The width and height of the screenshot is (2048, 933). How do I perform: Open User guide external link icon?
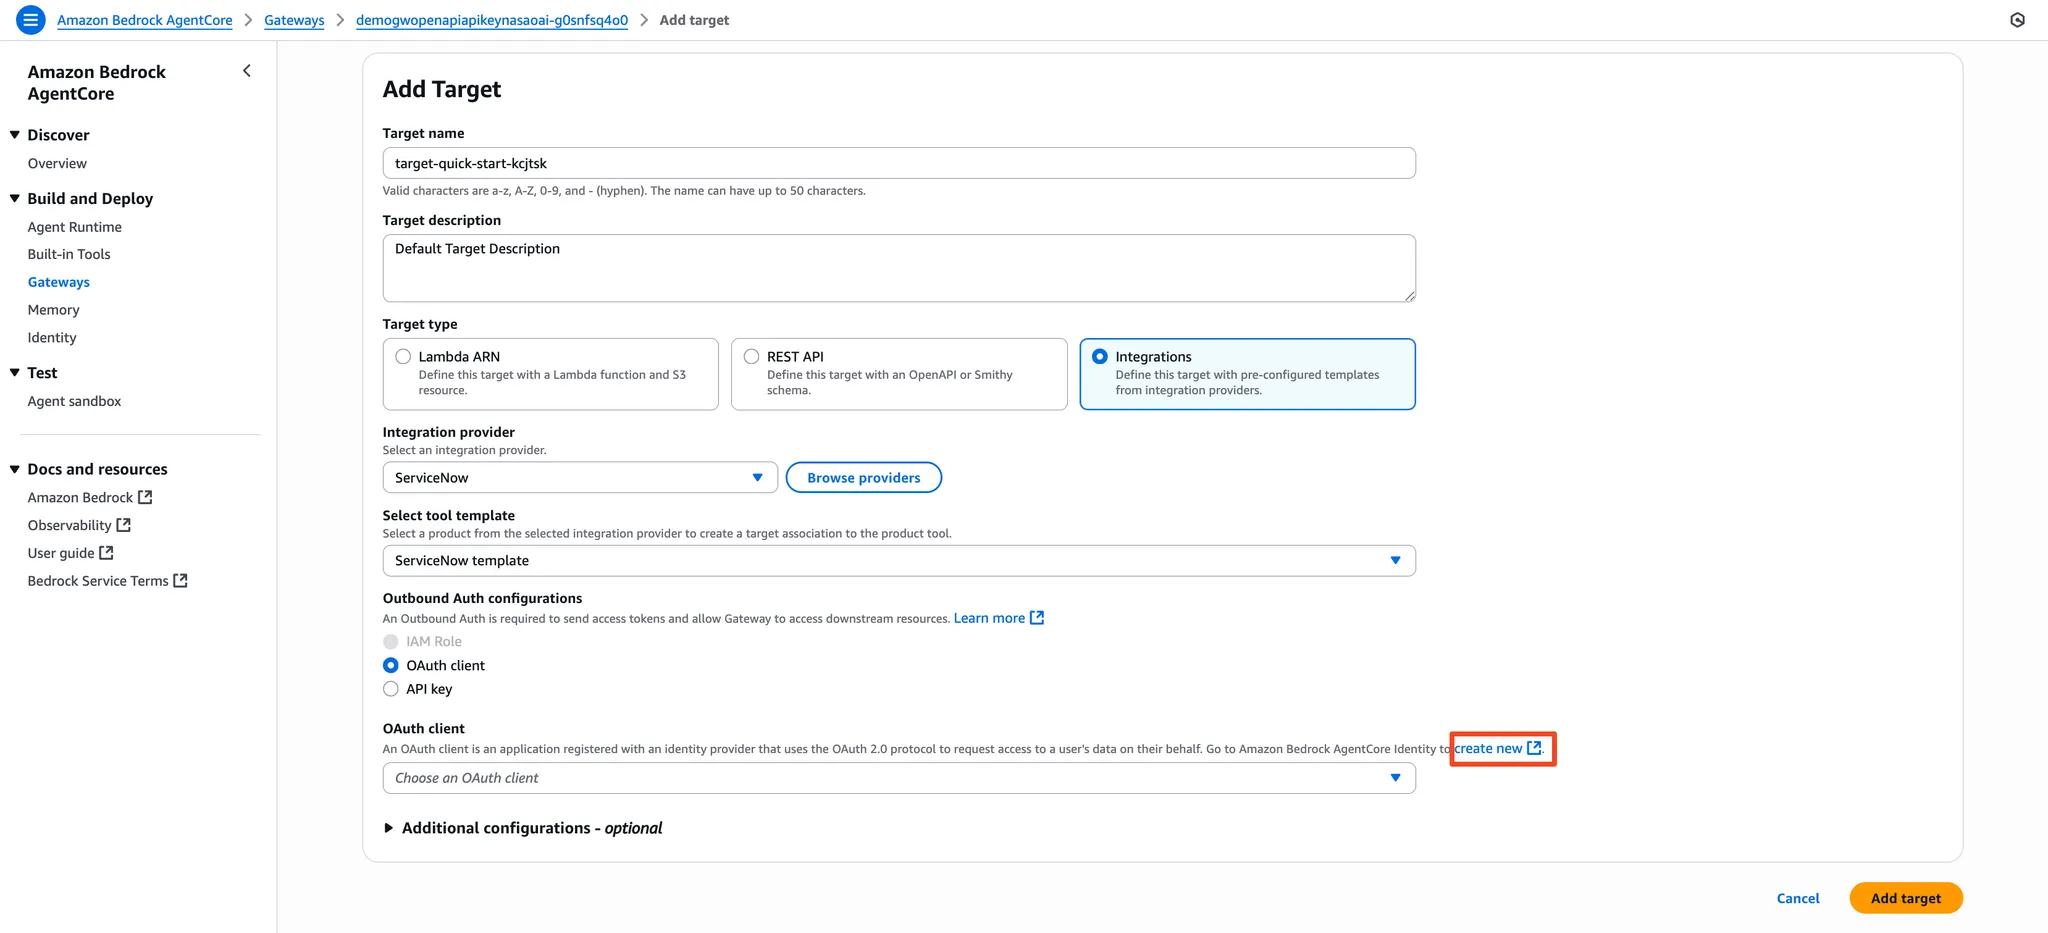pyautogui.click(x=106, y=553)
